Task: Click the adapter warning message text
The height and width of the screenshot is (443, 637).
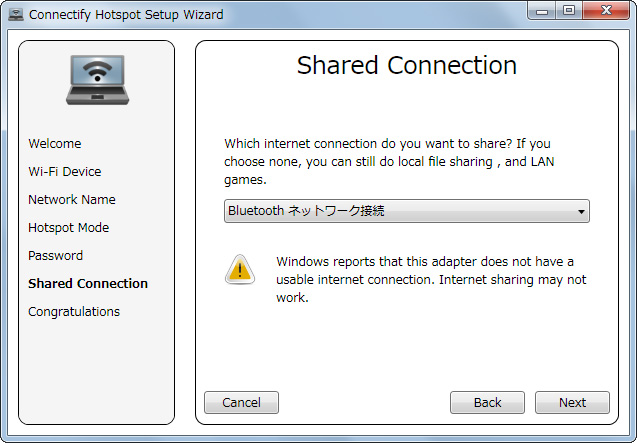Action: 431,279
